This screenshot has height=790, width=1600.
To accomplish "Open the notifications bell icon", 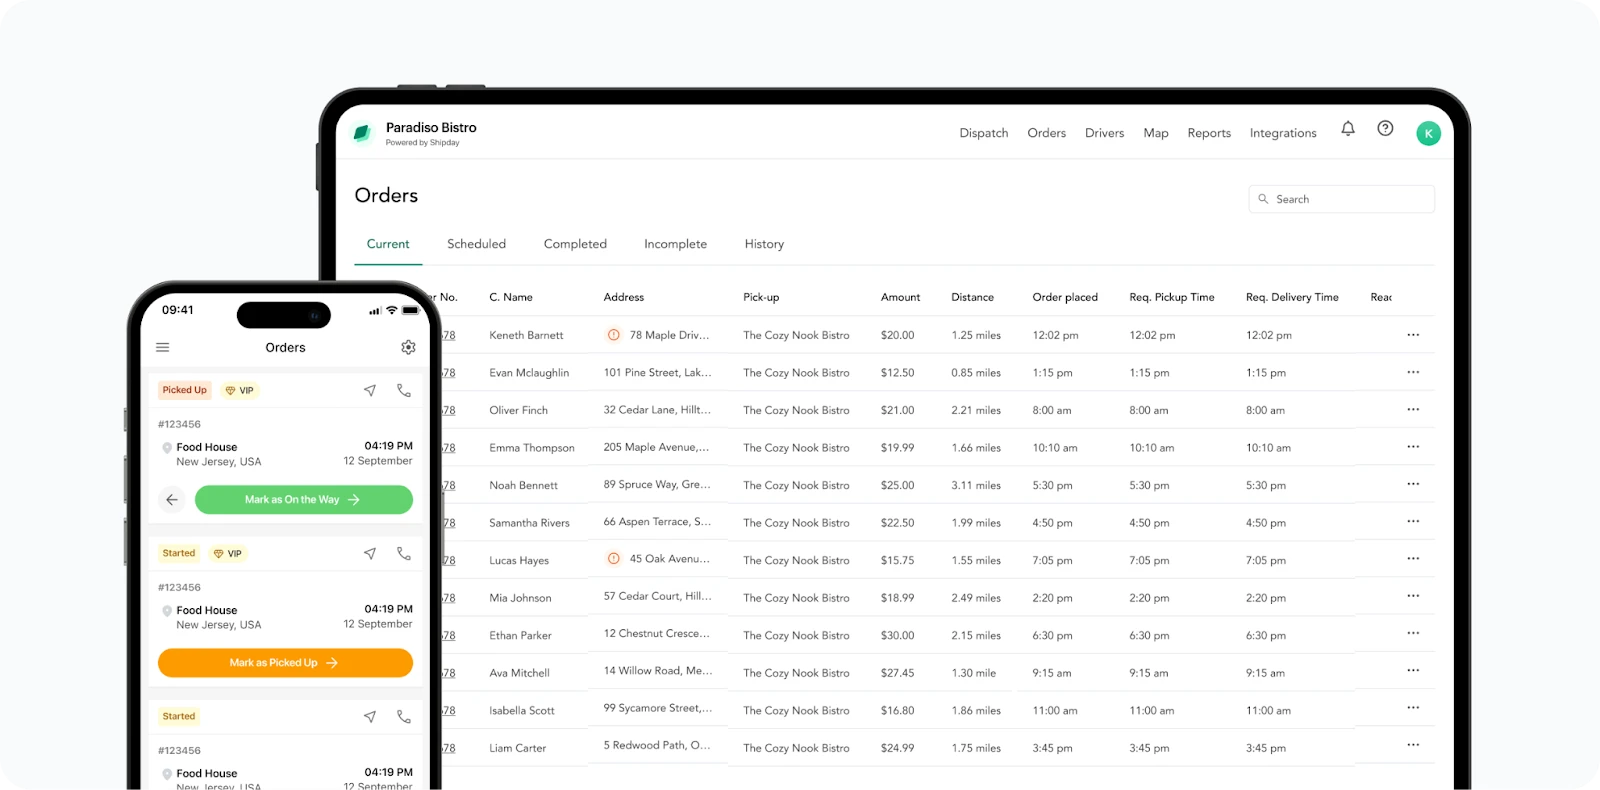I will coord(1348,128).
